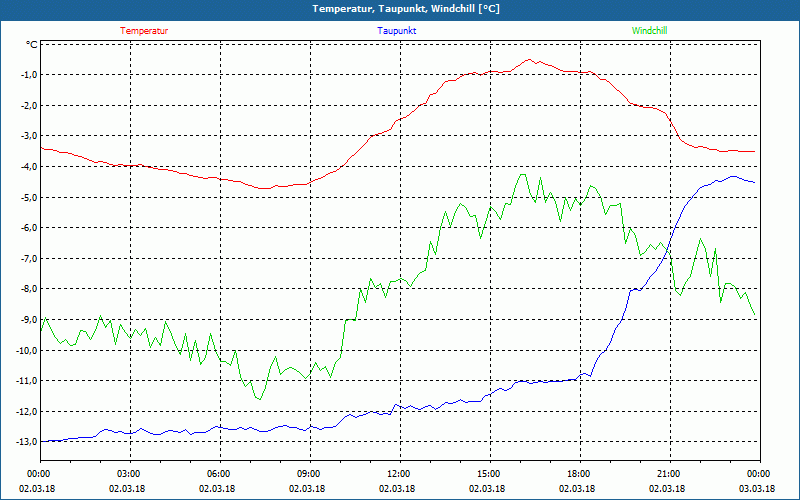Click the -10,0 y-axis label
800x500 pixels.
click(x=27, y=351)
